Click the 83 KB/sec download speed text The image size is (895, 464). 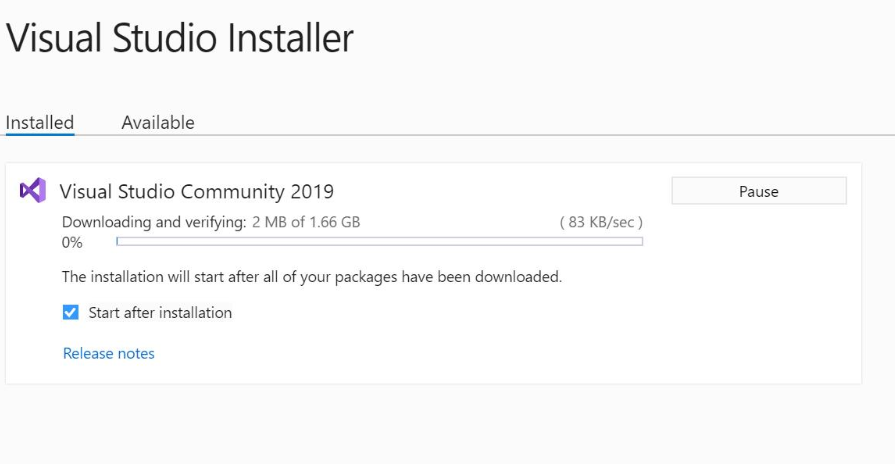point(601,222)
